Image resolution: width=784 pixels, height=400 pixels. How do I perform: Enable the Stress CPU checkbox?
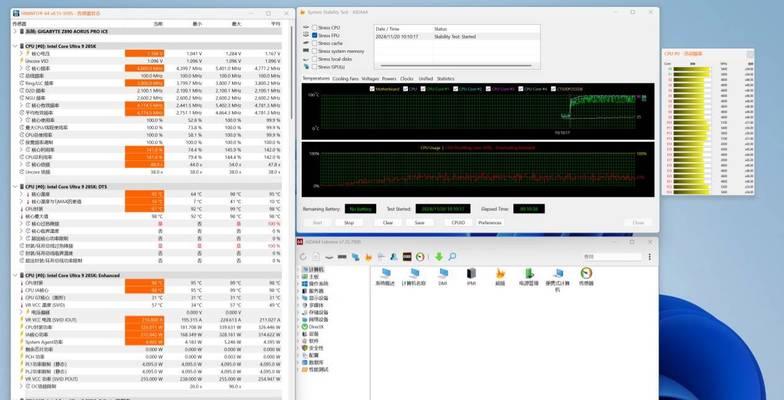314,28
